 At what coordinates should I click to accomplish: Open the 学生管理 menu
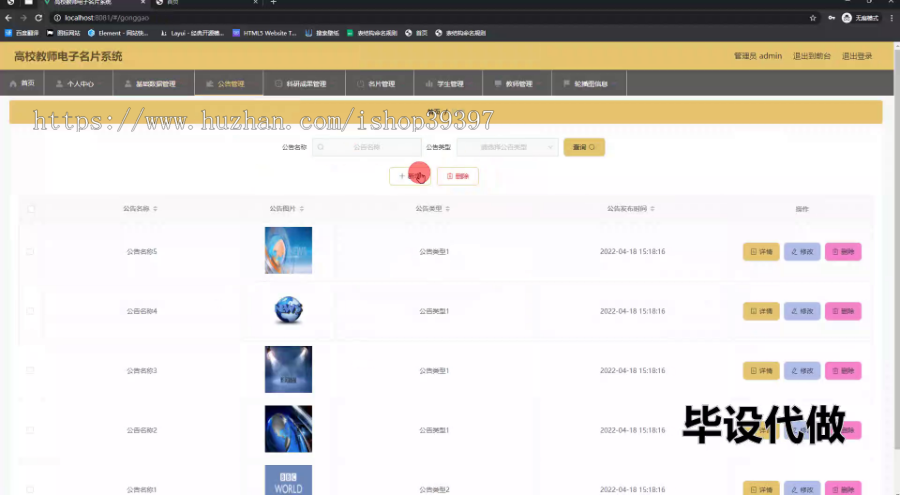coord(448,83)
